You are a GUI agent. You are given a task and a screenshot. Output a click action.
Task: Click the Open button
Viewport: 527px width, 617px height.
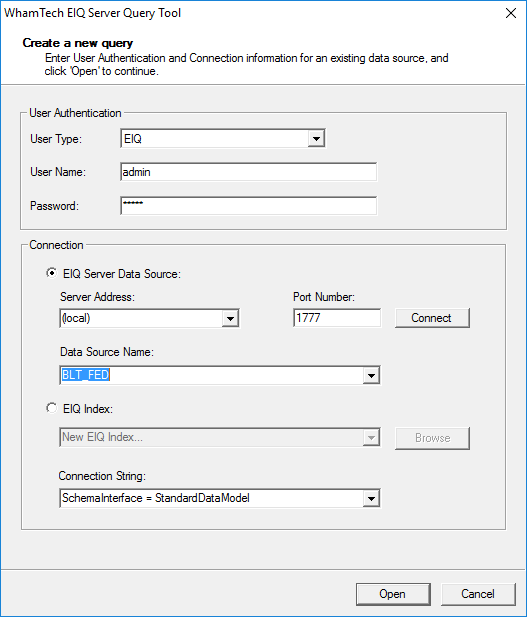[x=393, y=594]
